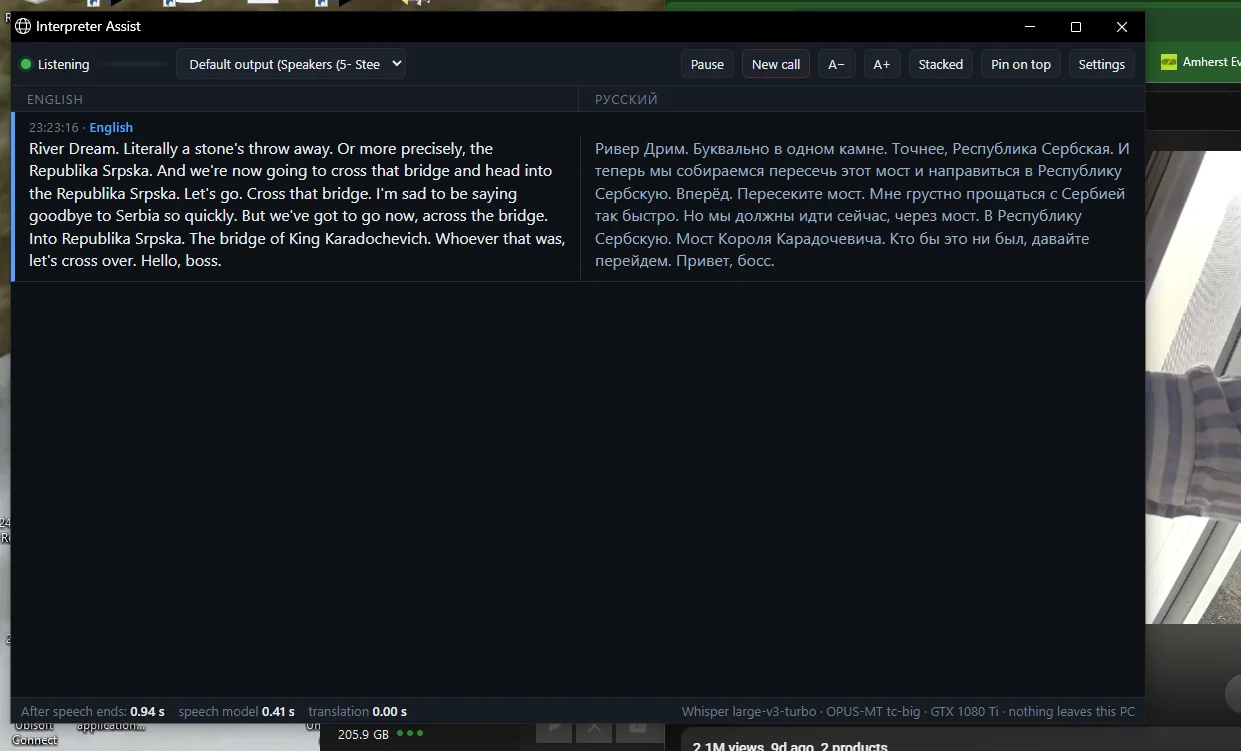This screenshot has height=751, width=1241.
Task: Decrease font size with A− button
Action: point(836,64)
